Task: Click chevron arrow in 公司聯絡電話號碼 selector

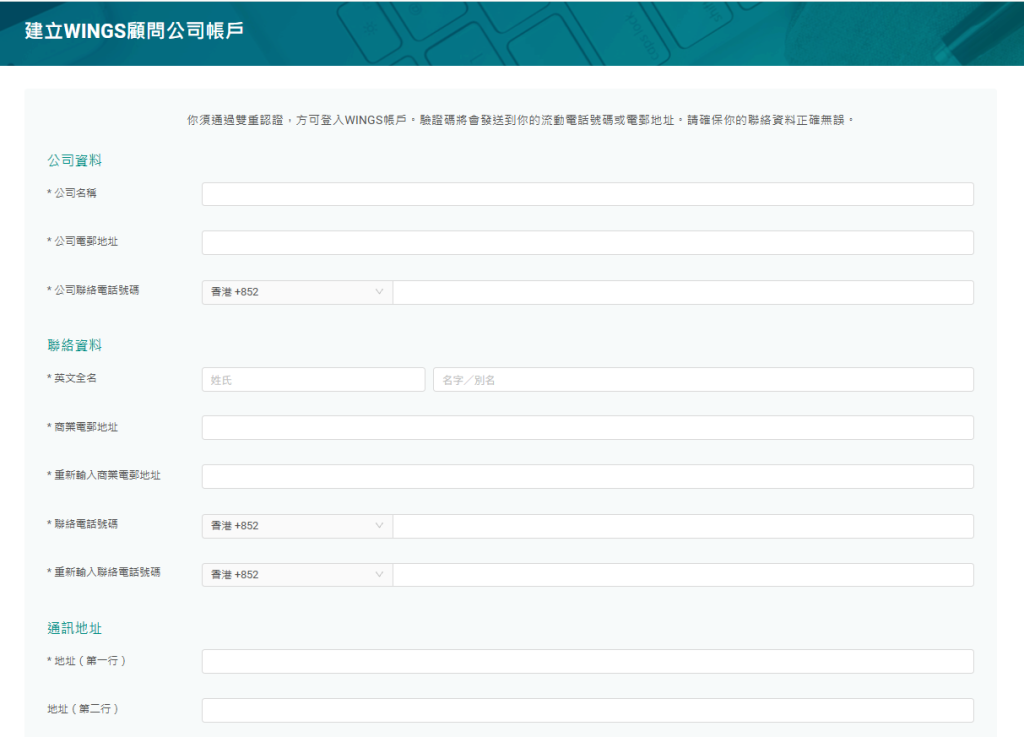Action: click(379, 292)
